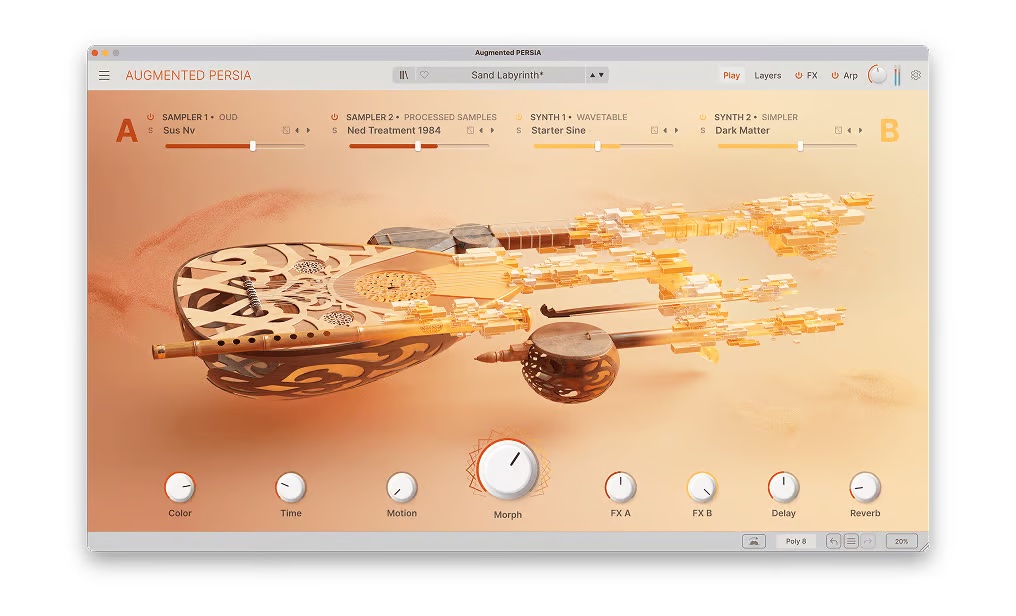Toggle Sampler 1 power button

pos(151,117)
